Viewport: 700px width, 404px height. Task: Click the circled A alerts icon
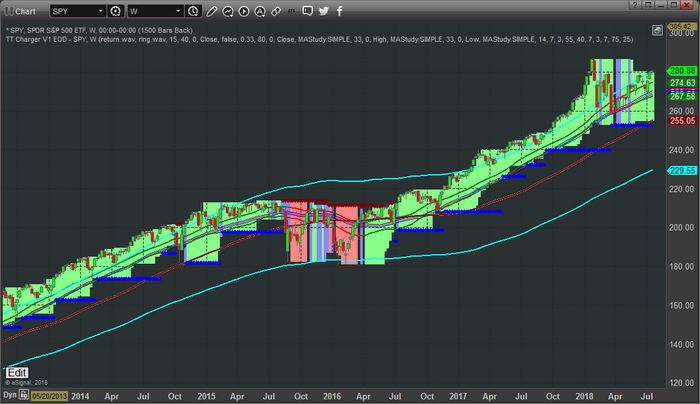tap(261, 12)
